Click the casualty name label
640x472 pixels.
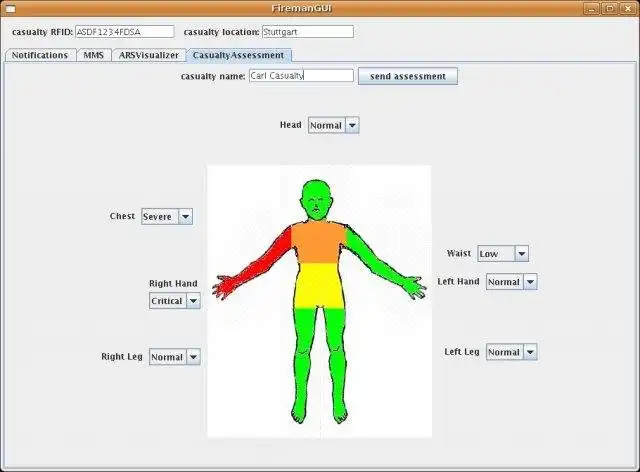tap(213, 76)
